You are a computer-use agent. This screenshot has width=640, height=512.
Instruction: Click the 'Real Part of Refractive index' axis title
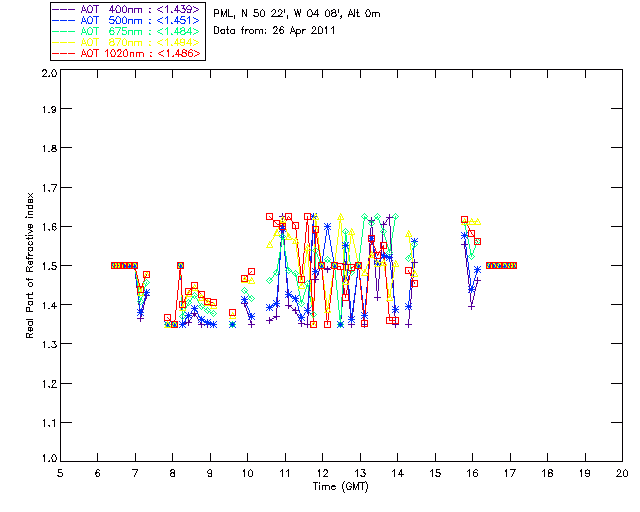coord(29,265)
